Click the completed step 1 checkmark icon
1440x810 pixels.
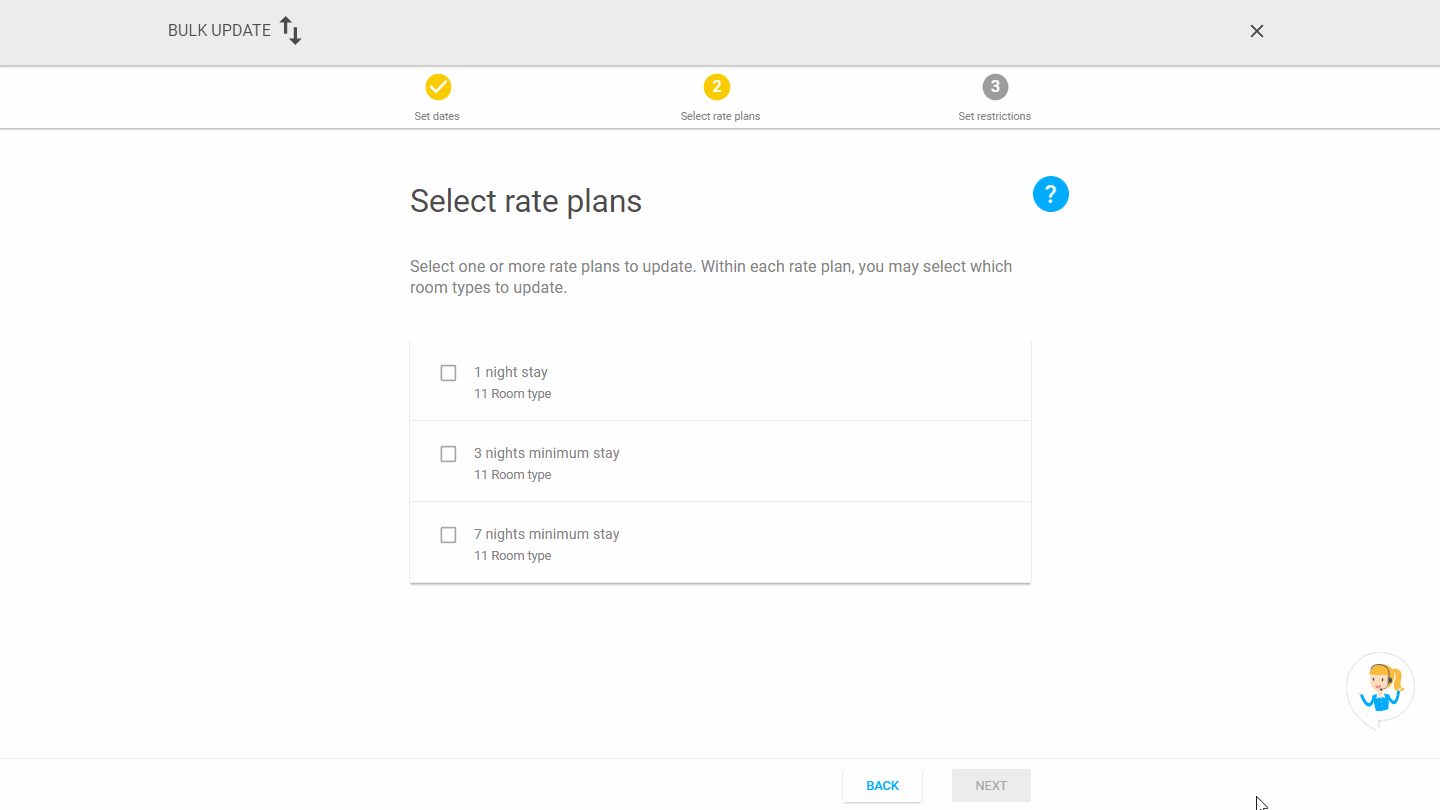tap(438, 87)
